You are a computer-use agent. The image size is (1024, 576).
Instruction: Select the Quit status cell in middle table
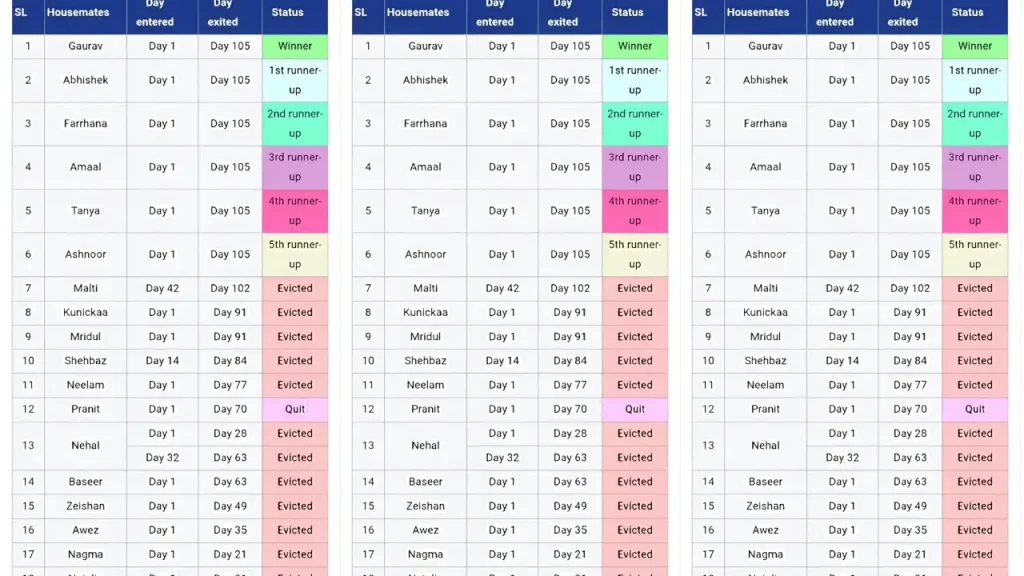(x=635, y=409)
